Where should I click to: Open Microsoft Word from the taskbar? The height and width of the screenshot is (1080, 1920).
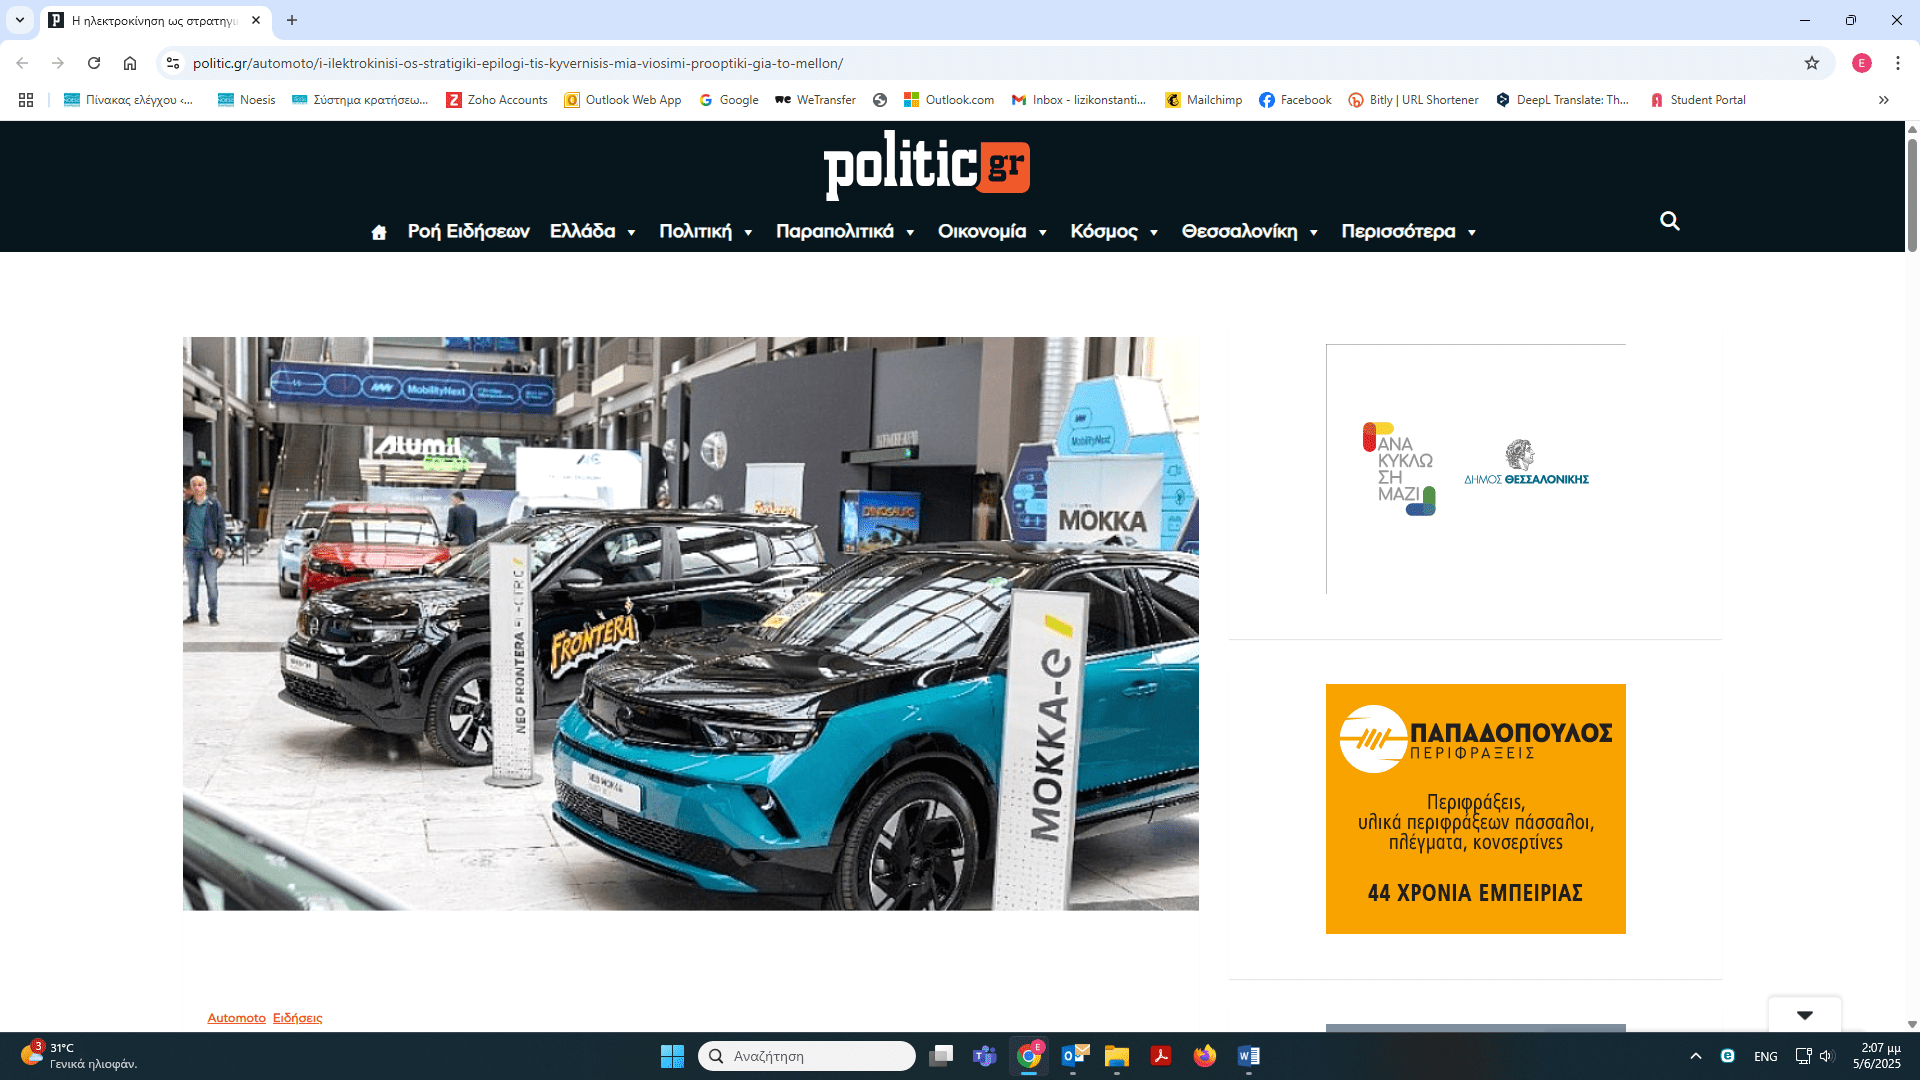[x=1248, y=1056]
